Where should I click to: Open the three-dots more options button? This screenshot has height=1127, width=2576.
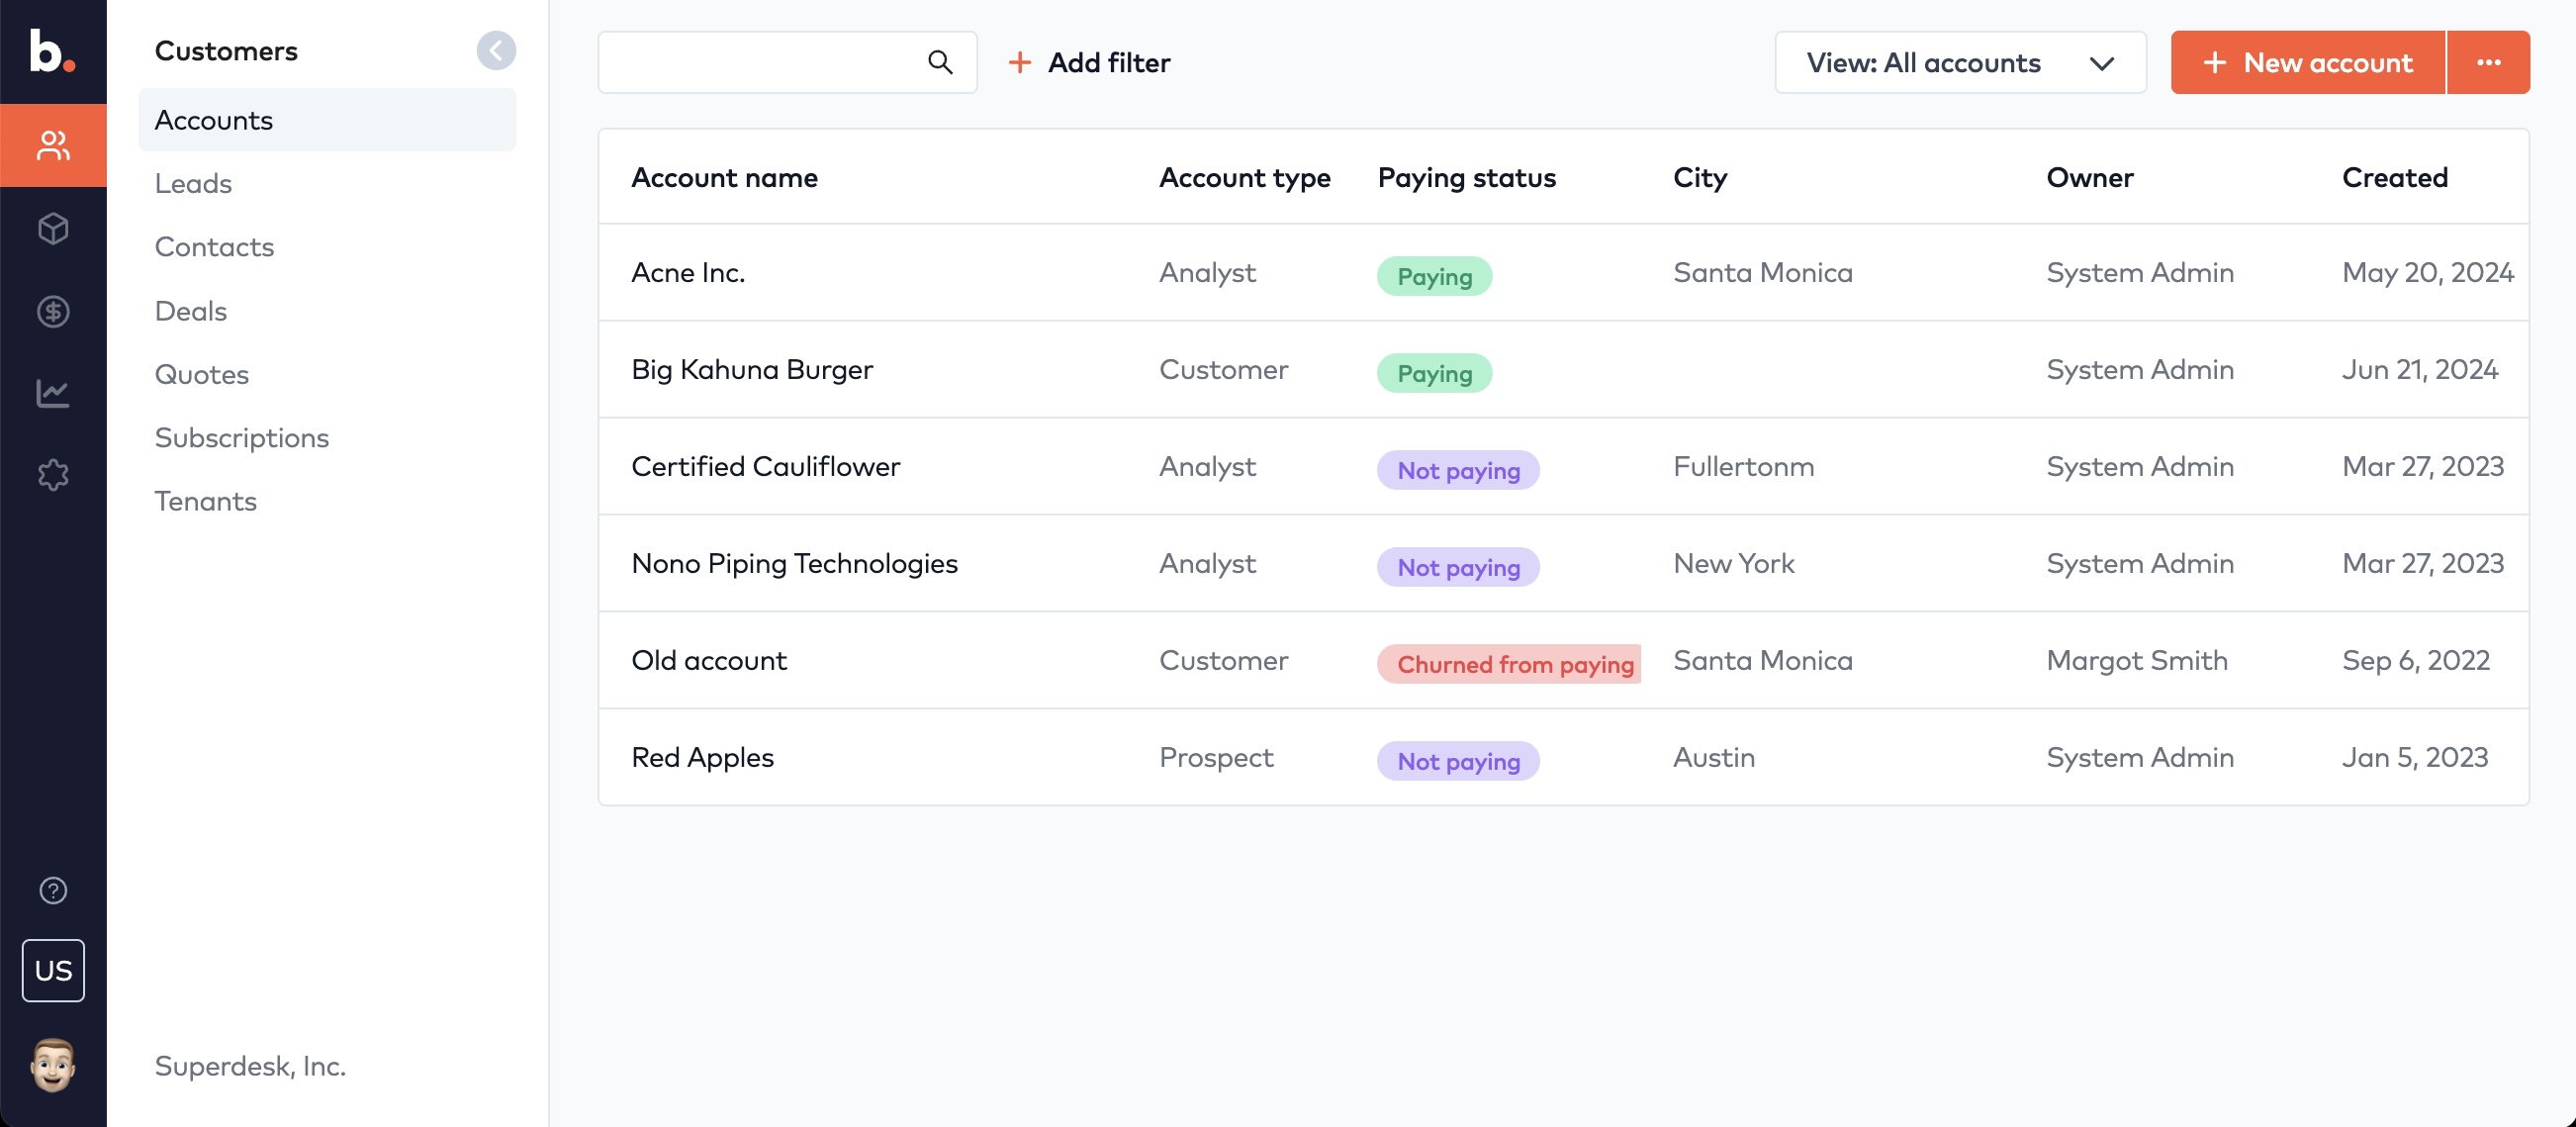coord(2488,62)
